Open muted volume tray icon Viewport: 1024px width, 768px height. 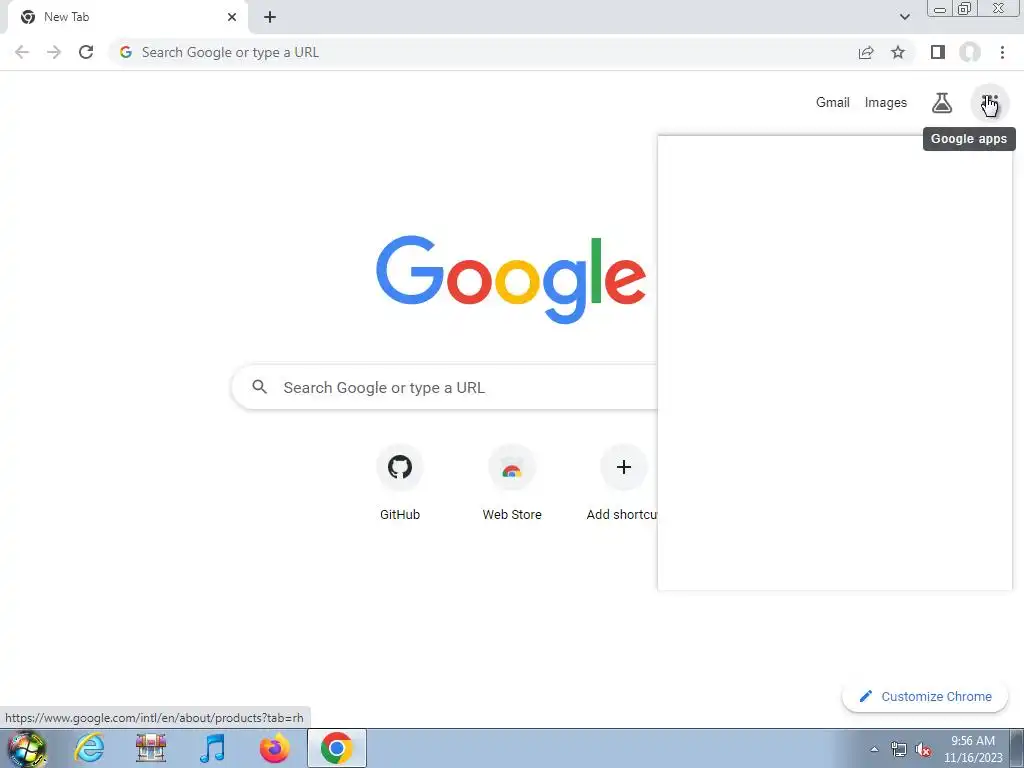pos(923,750)
